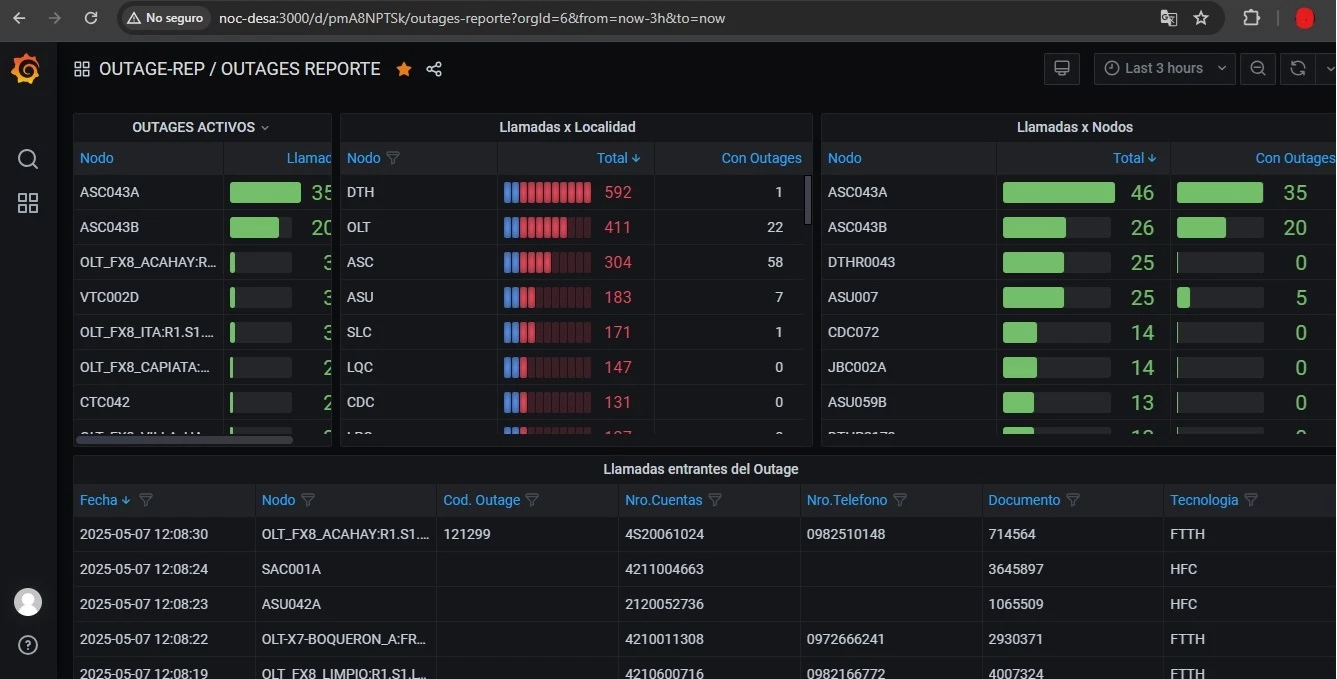Open the sidebar search icon
Viewport: 1337px width, 679px height.
(28, 159)
